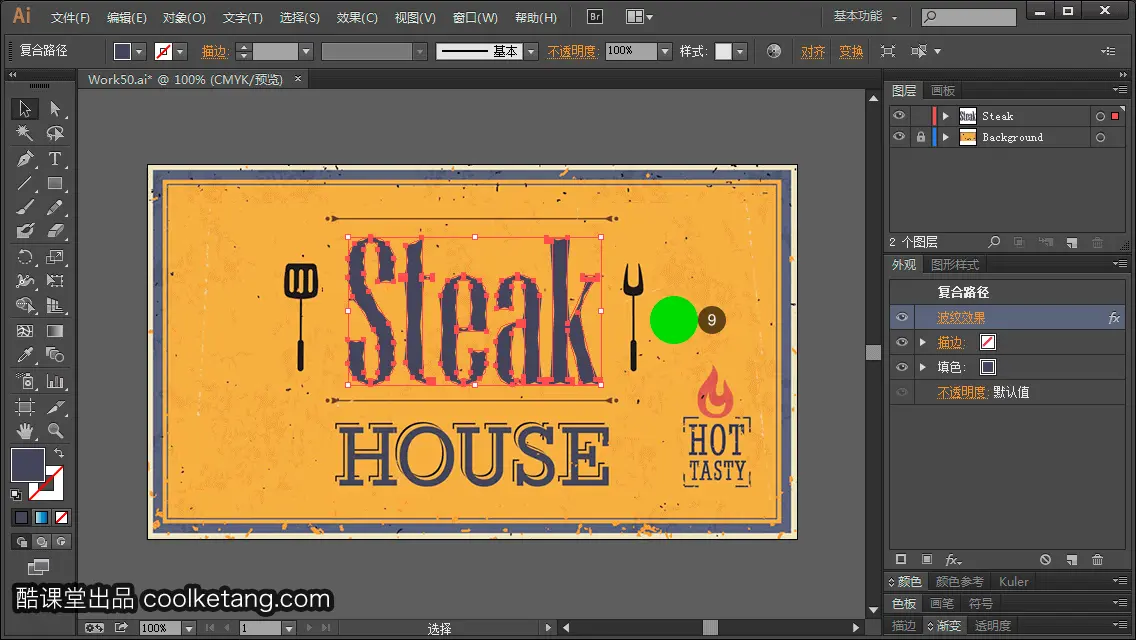Toggle visibility of 描边 stroke attribute
The width and height of the screenshot is (1136, 640).
pos(902,342)
